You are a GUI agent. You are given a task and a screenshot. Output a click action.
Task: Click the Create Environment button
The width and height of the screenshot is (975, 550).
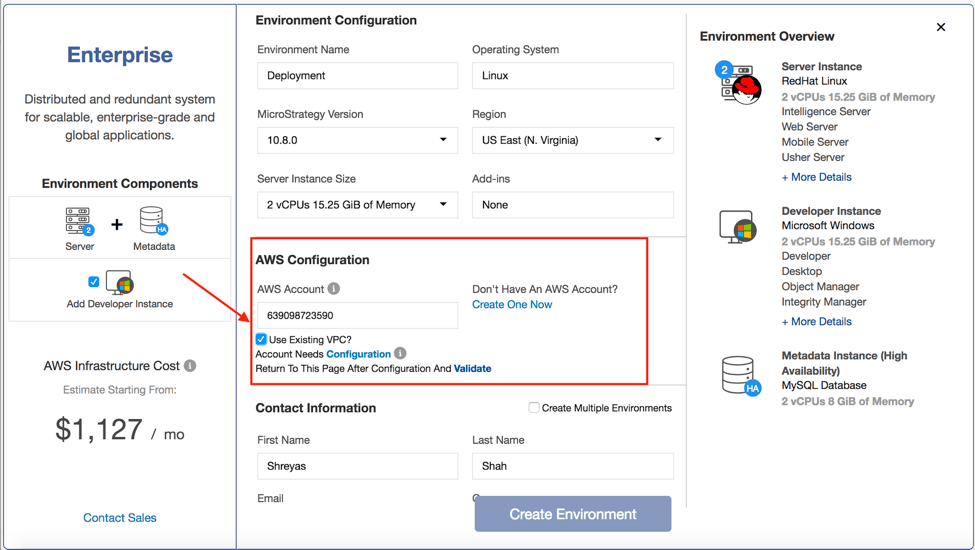[573, 514]
